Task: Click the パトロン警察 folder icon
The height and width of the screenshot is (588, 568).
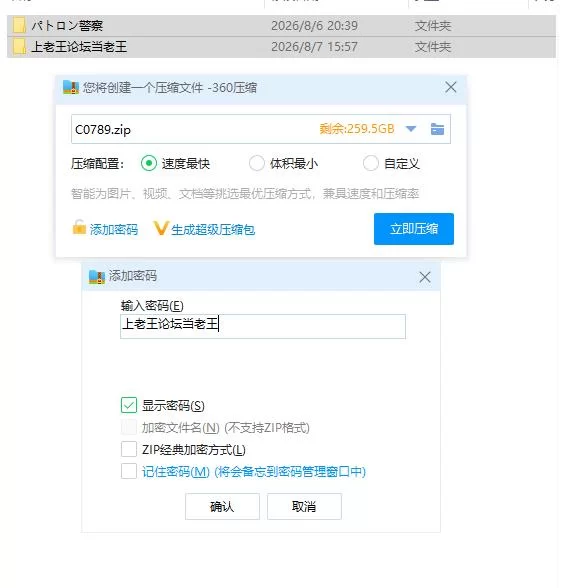Action: tap(19, 26)
